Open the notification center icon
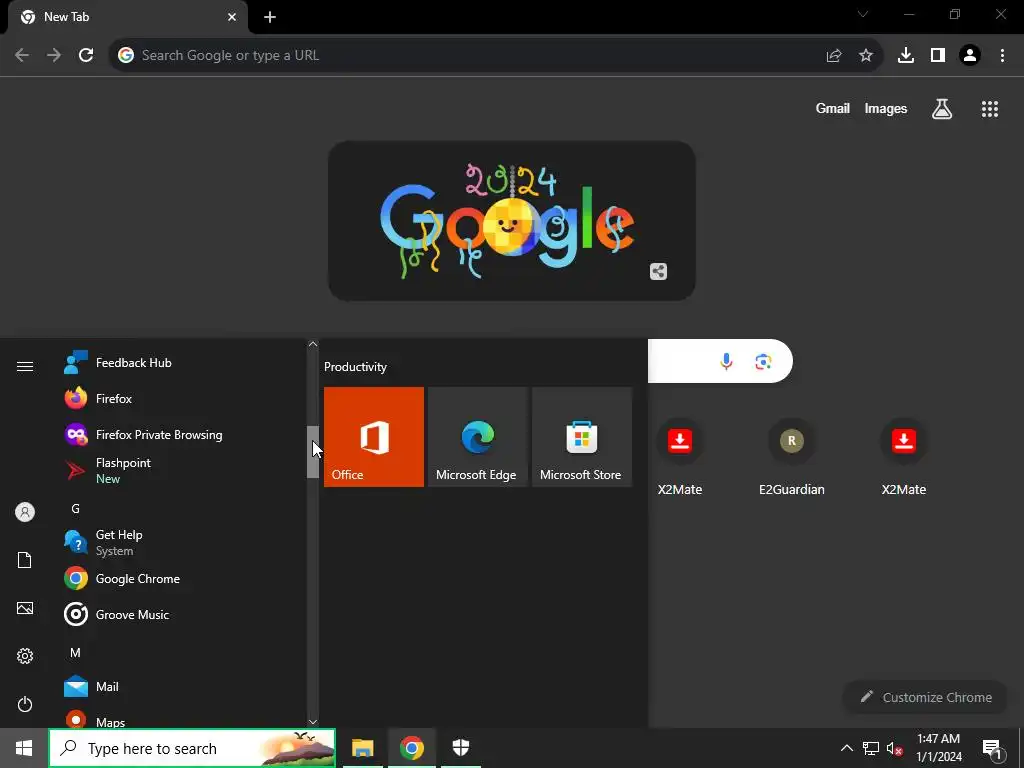 [x=992, y=748]
